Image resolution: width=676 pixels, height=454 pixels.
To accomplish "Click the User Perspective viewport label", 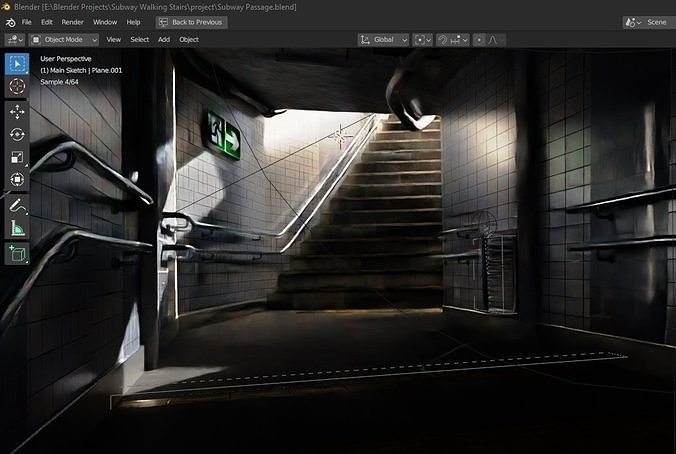I will click(x=66, y=59).
